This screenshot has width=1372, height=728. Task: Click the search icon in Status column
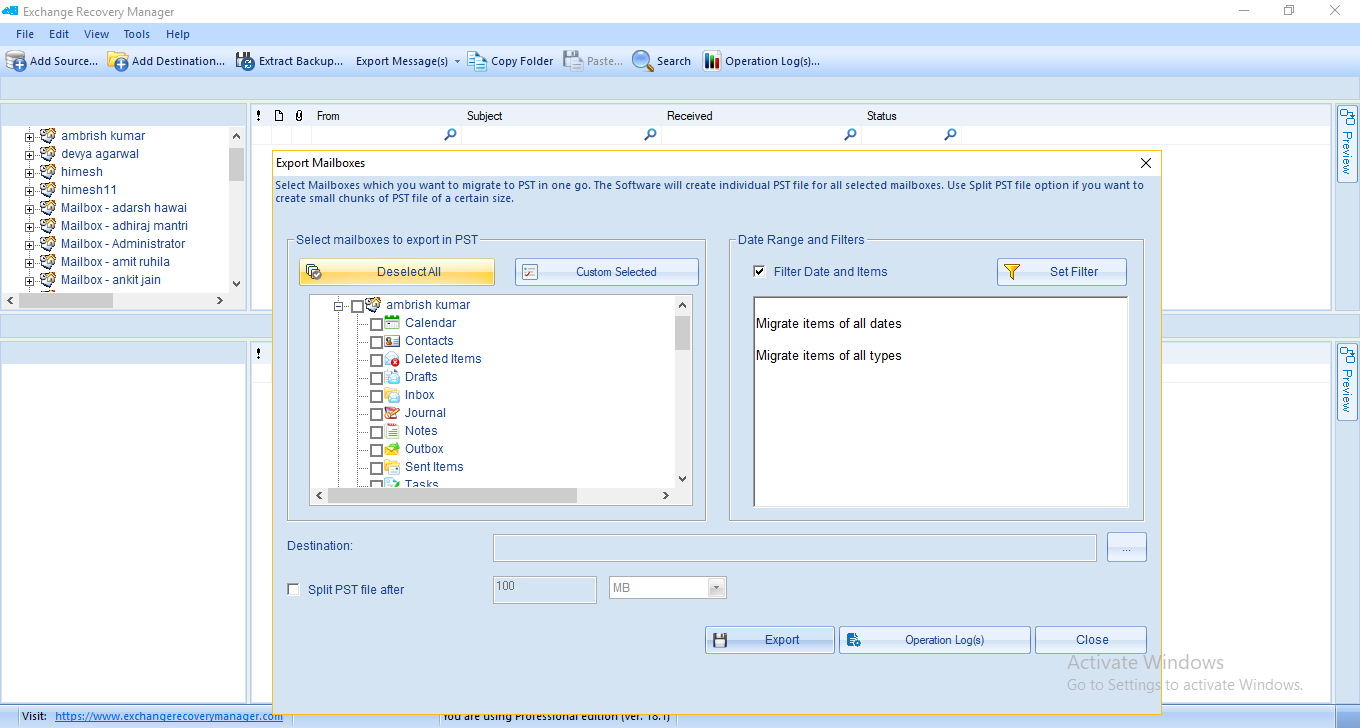[950, 135]
